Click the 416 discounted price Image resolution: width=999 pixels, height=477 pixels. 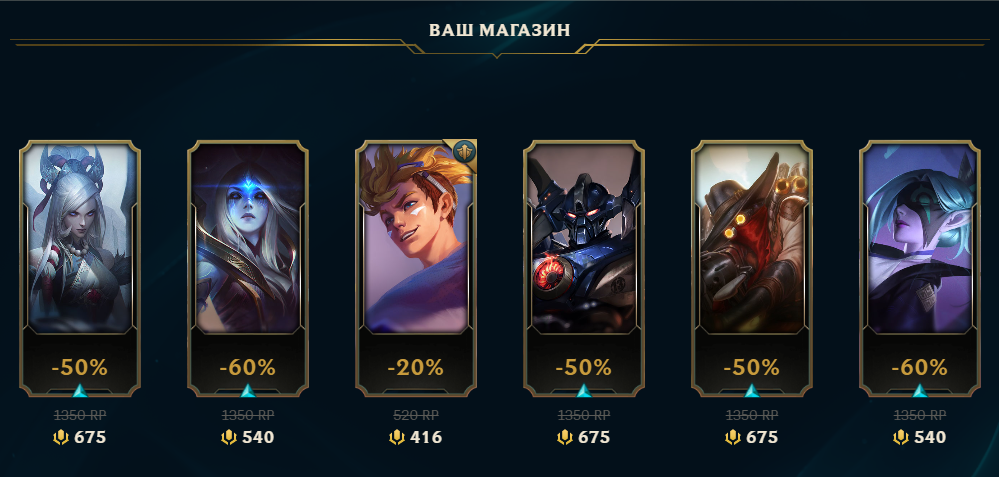[425, 438]
